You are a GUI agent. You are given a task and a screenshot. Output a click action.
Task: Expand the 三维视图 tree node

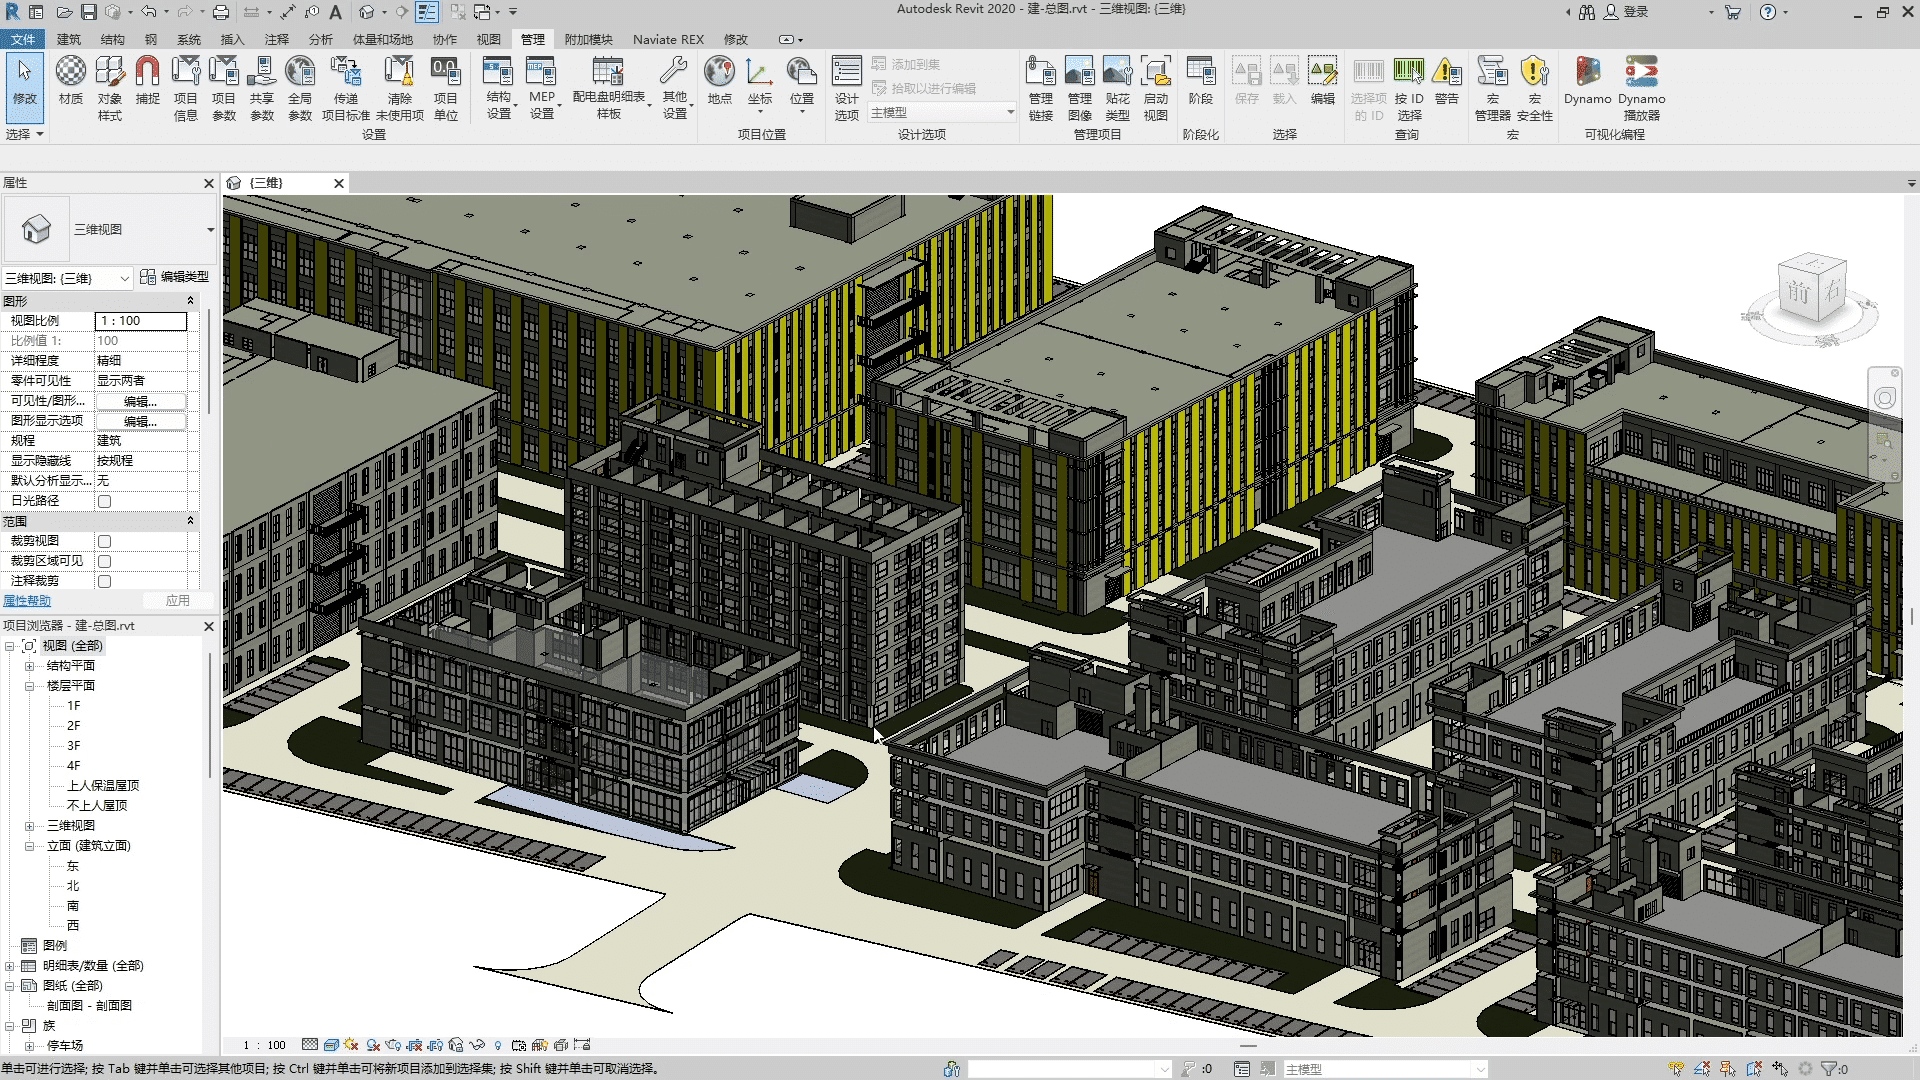pyautogui.click(x=30, y=826)
